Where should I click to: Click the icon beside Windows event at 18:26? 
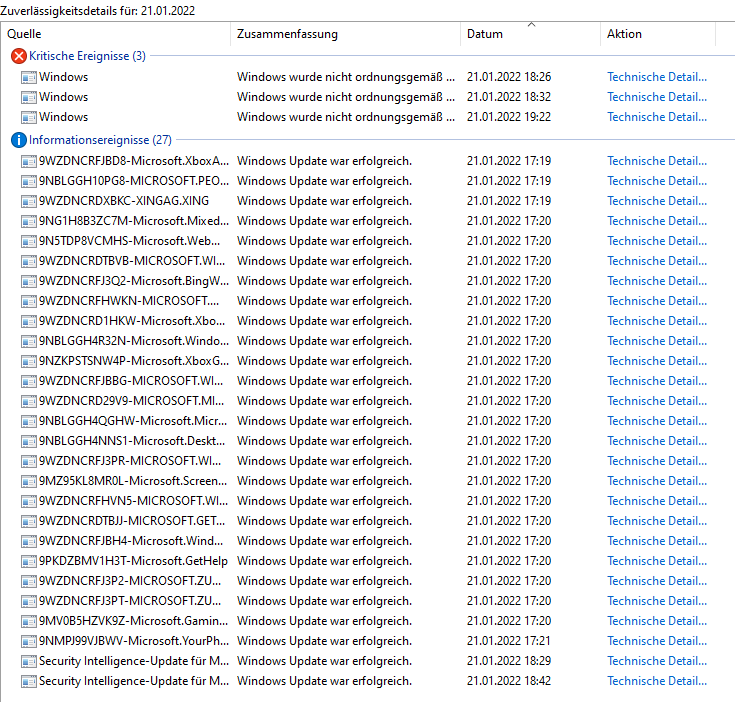point(29,77)
